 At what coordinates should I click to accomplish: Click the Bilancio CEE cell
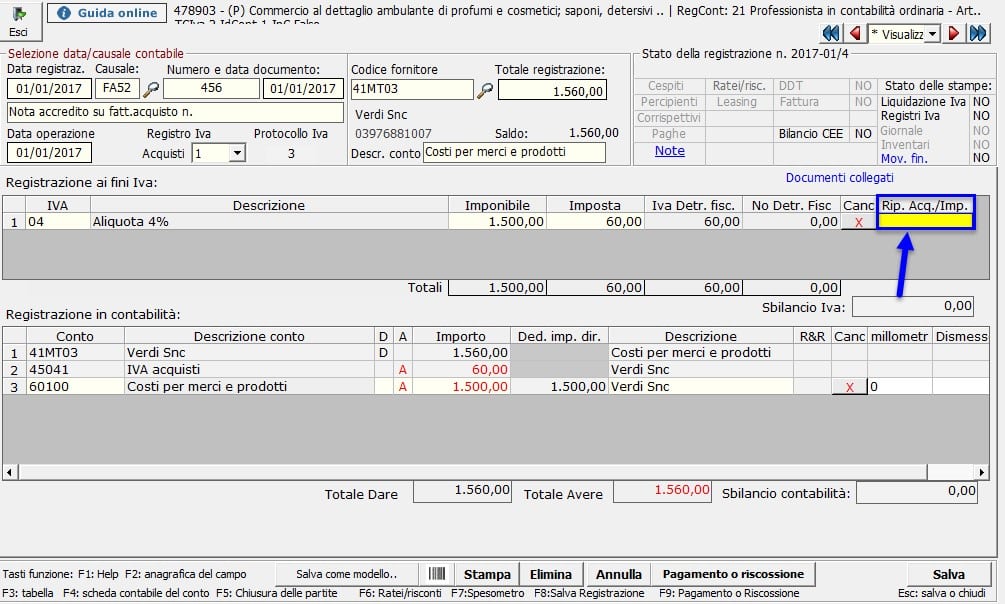811,134
